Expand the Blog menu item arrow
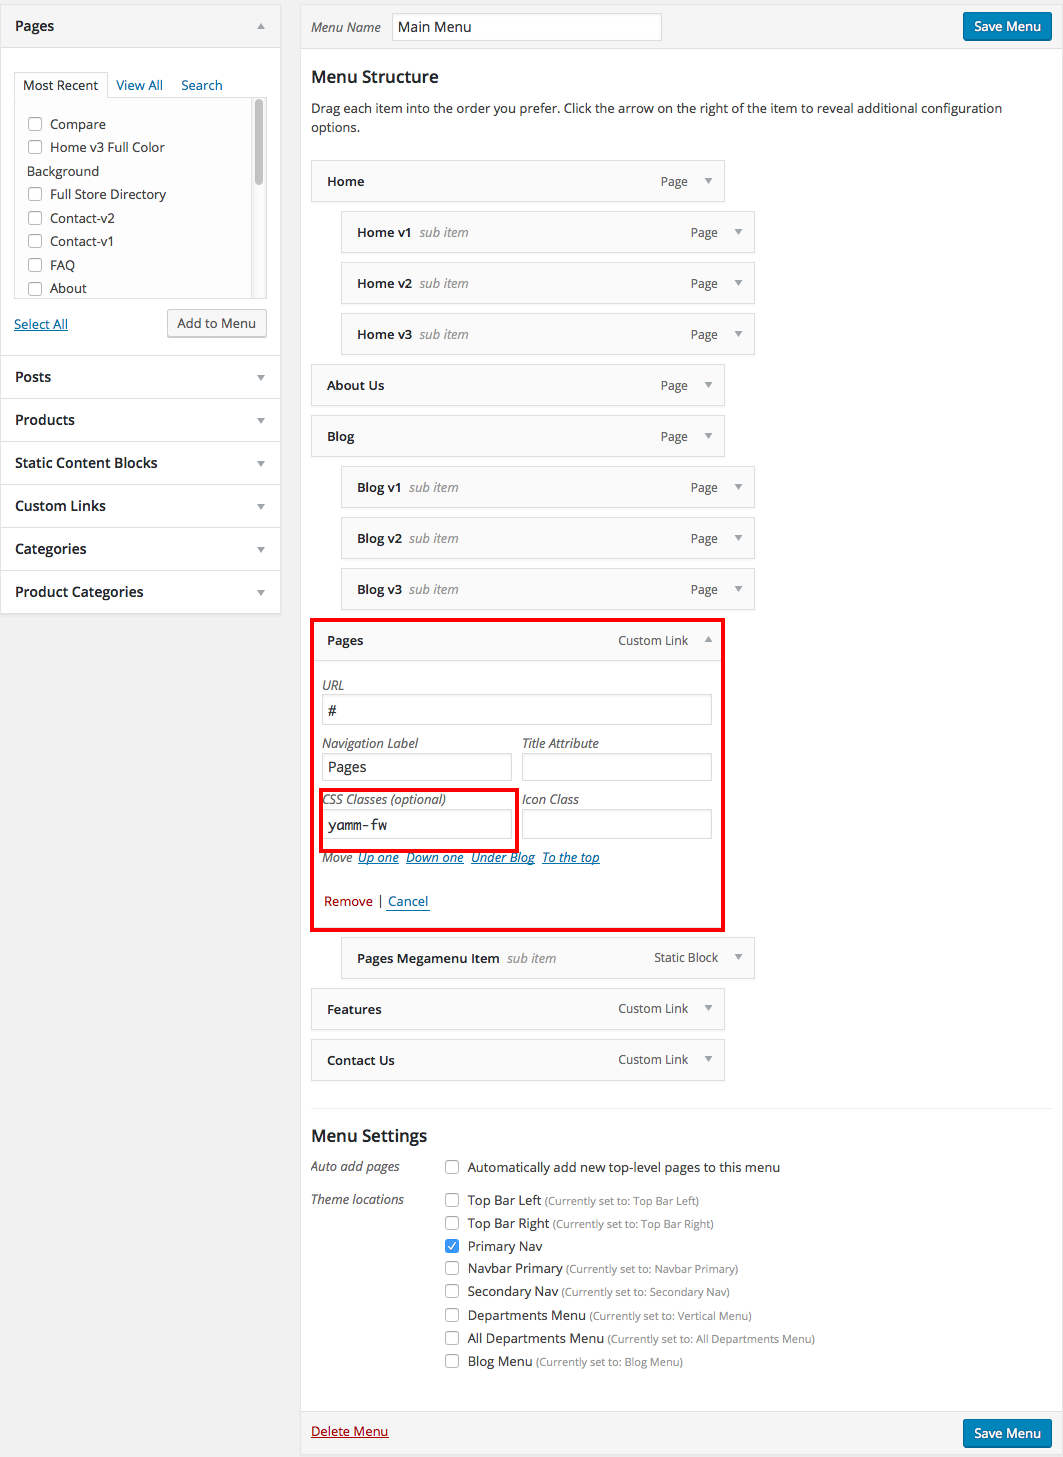Viewport: 1063px width, 1457px height. tap(708, 436)
